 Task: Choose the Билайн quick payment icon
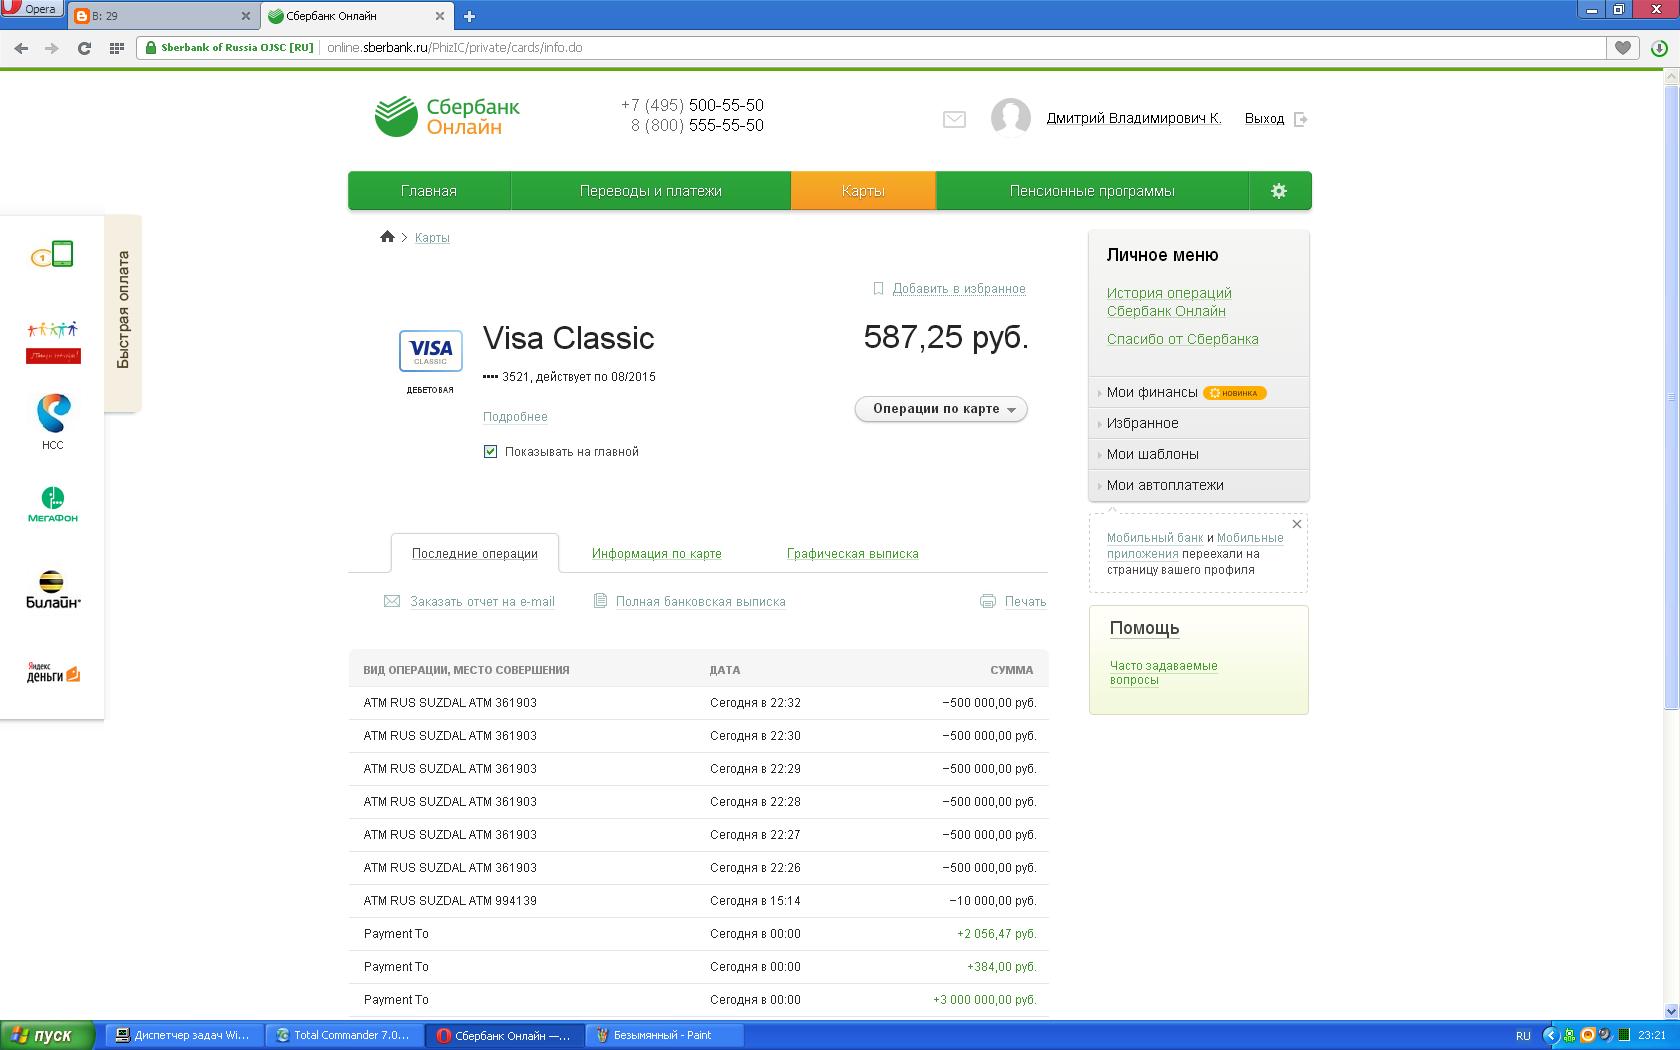(x=53, y=589)
